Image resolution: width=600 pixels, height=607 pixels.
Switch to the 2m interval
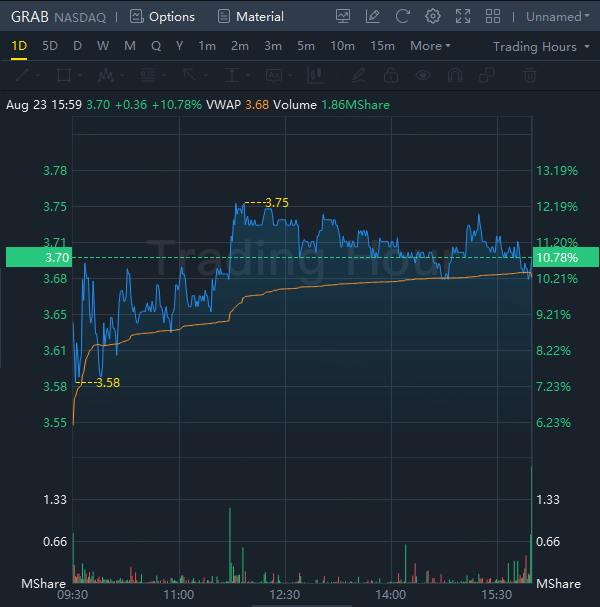[x=240, y=46]
